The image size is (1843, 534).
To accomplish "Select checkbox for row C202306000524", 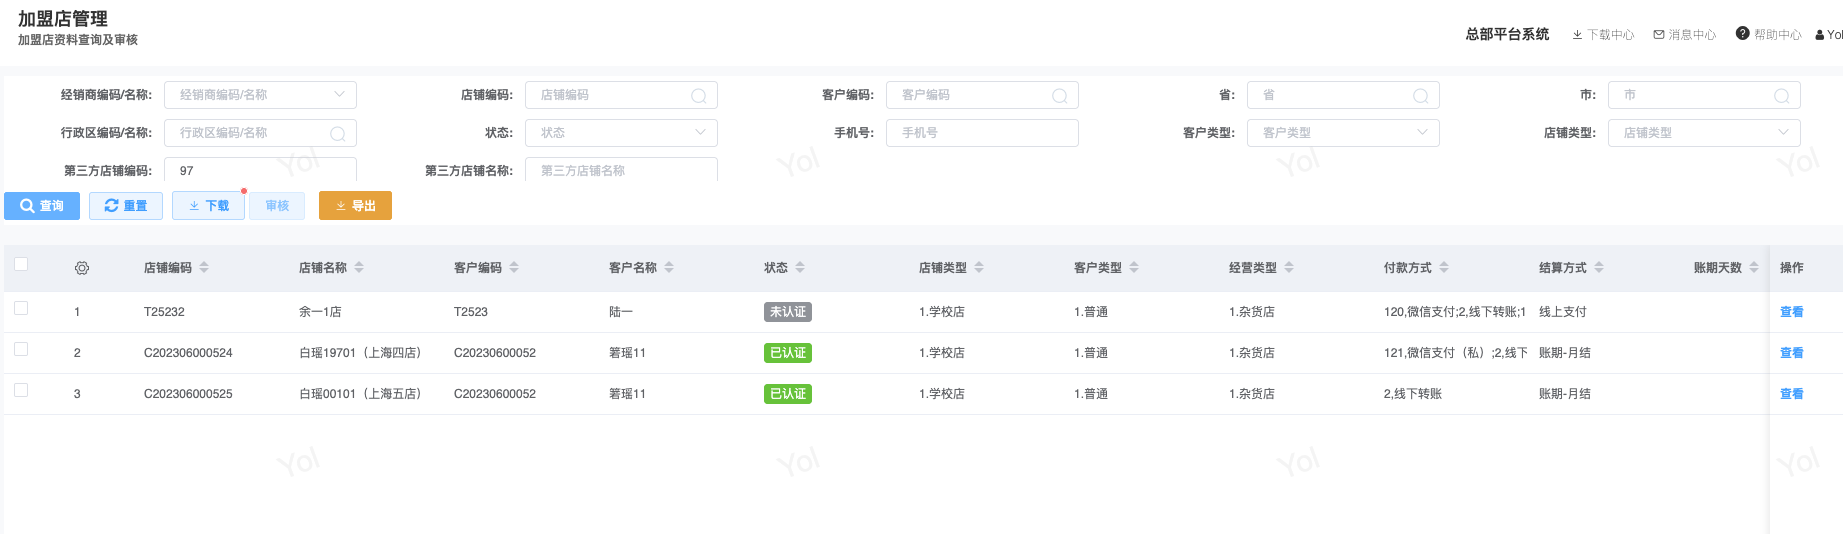I will point(21,350).
